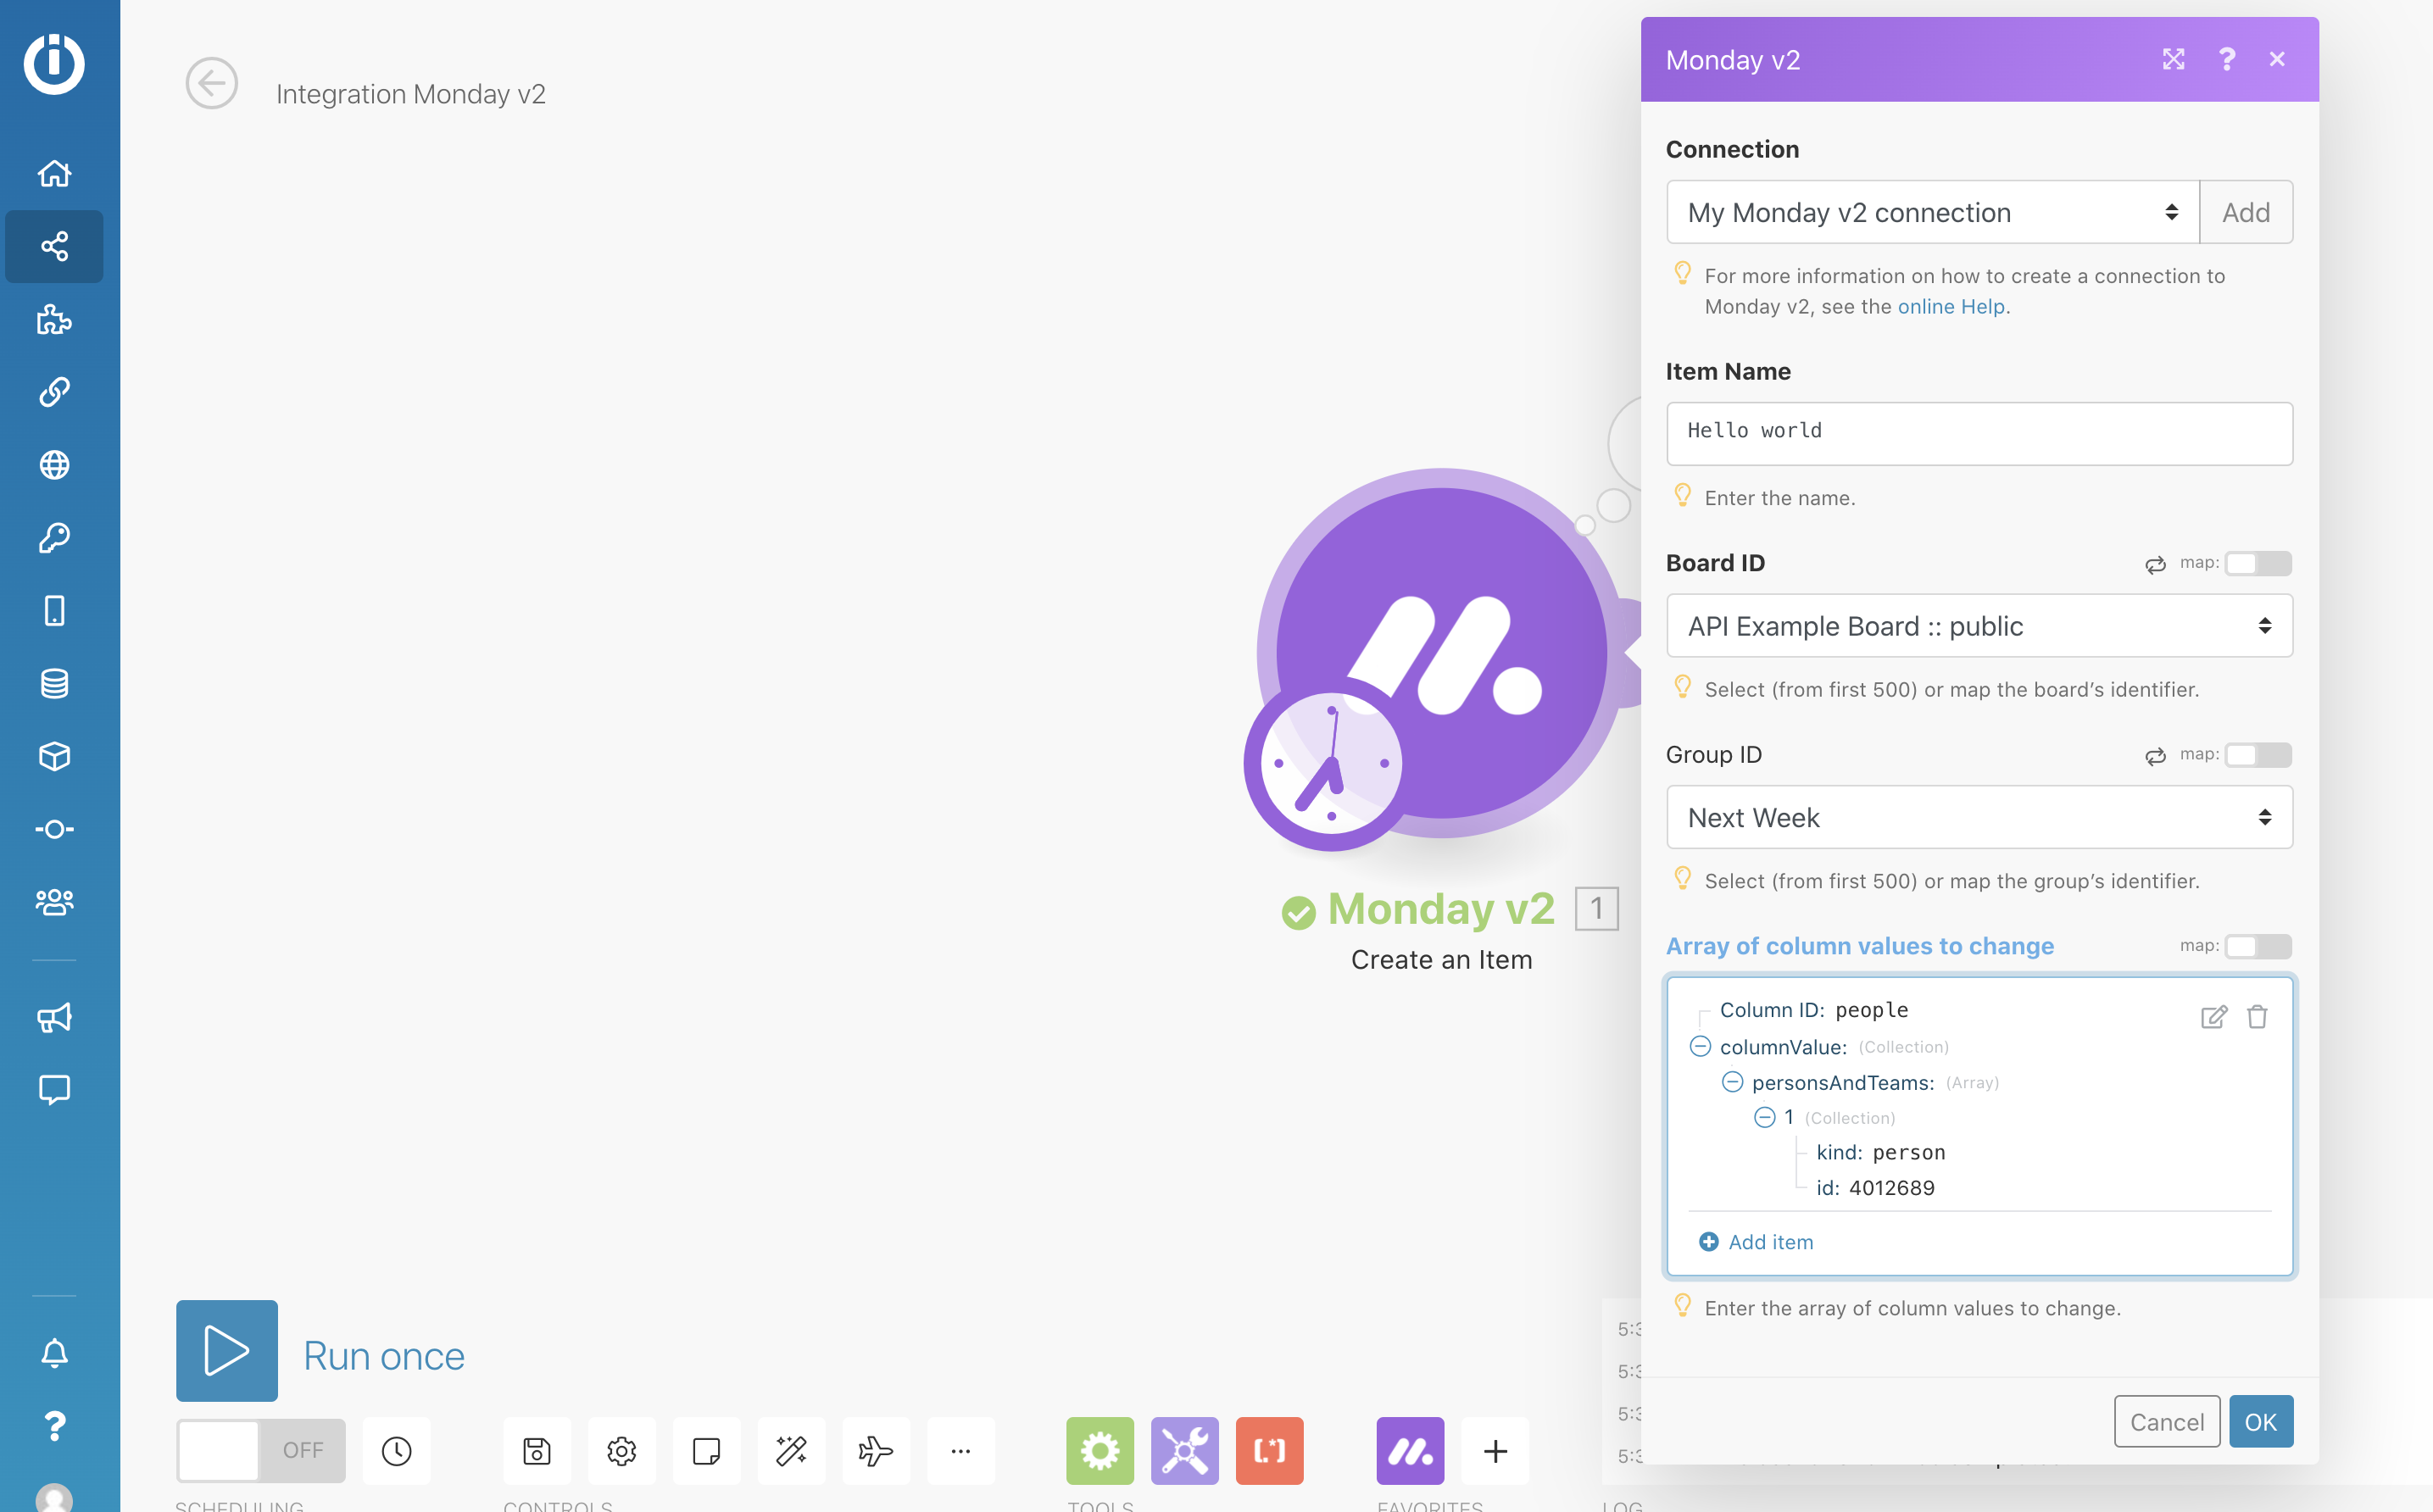2433x1512 pixels.
Task: Open red Text parser tool icon
Action: coord(1270,1451)
